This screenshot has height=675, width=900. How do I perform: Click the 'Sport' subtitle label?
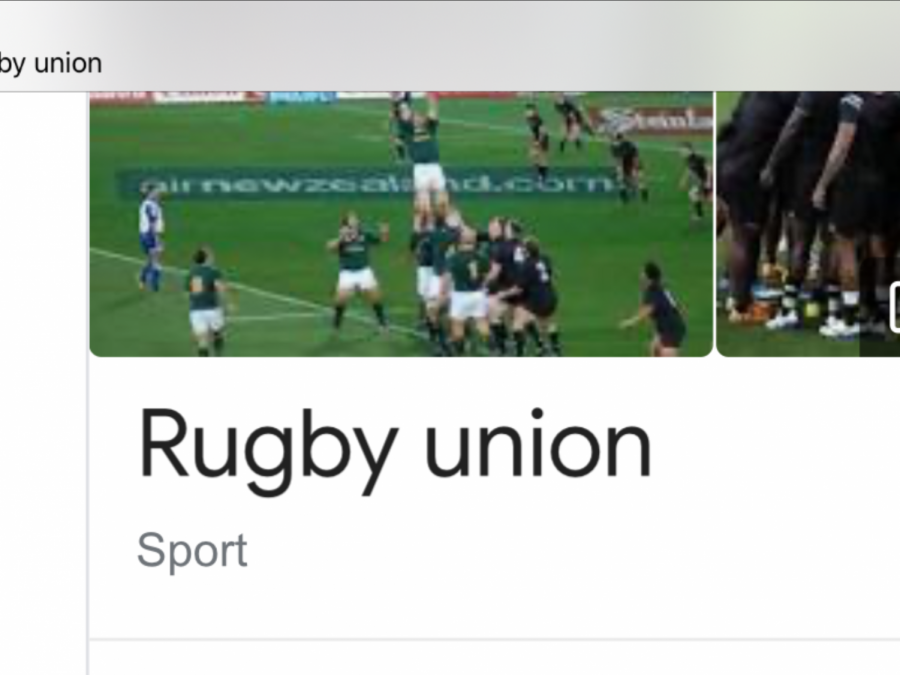[x=192, y=550]
